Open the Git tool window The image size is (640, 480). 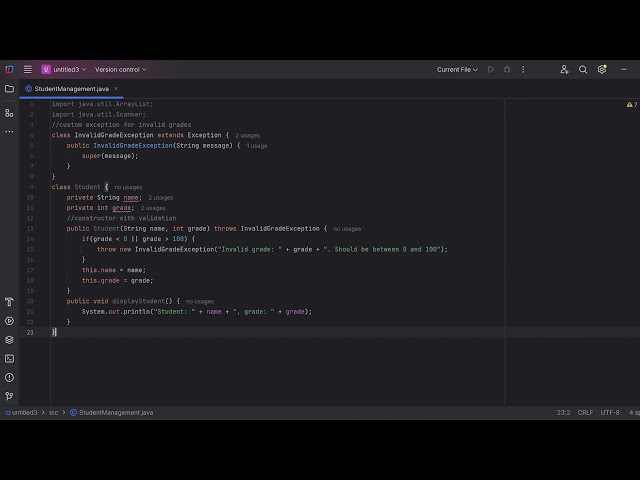9,396
